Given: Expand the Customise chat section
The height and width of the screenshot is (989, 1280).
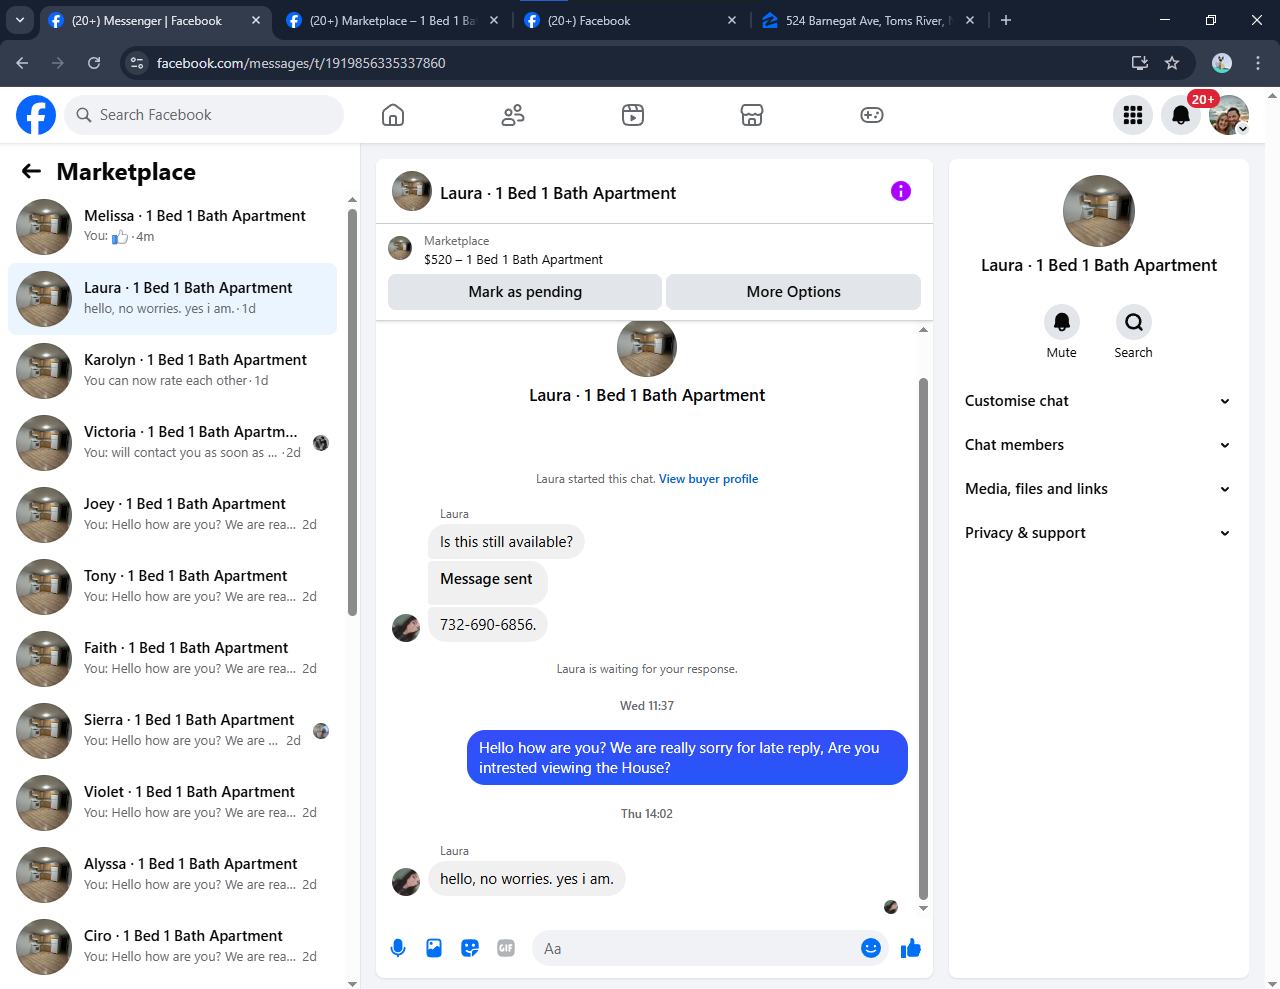Looking at the screenshot, I should point(1098,401).
